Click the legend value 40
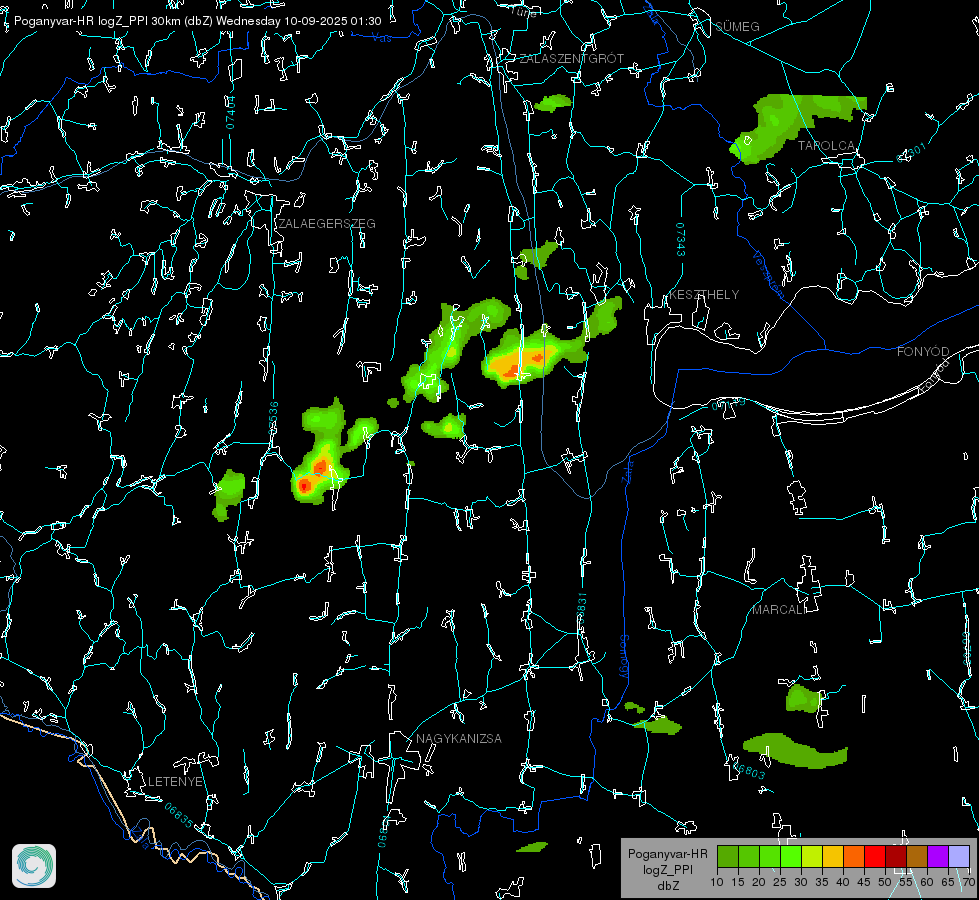The width and height of the screenshot is (979, 900). [843, 883]
